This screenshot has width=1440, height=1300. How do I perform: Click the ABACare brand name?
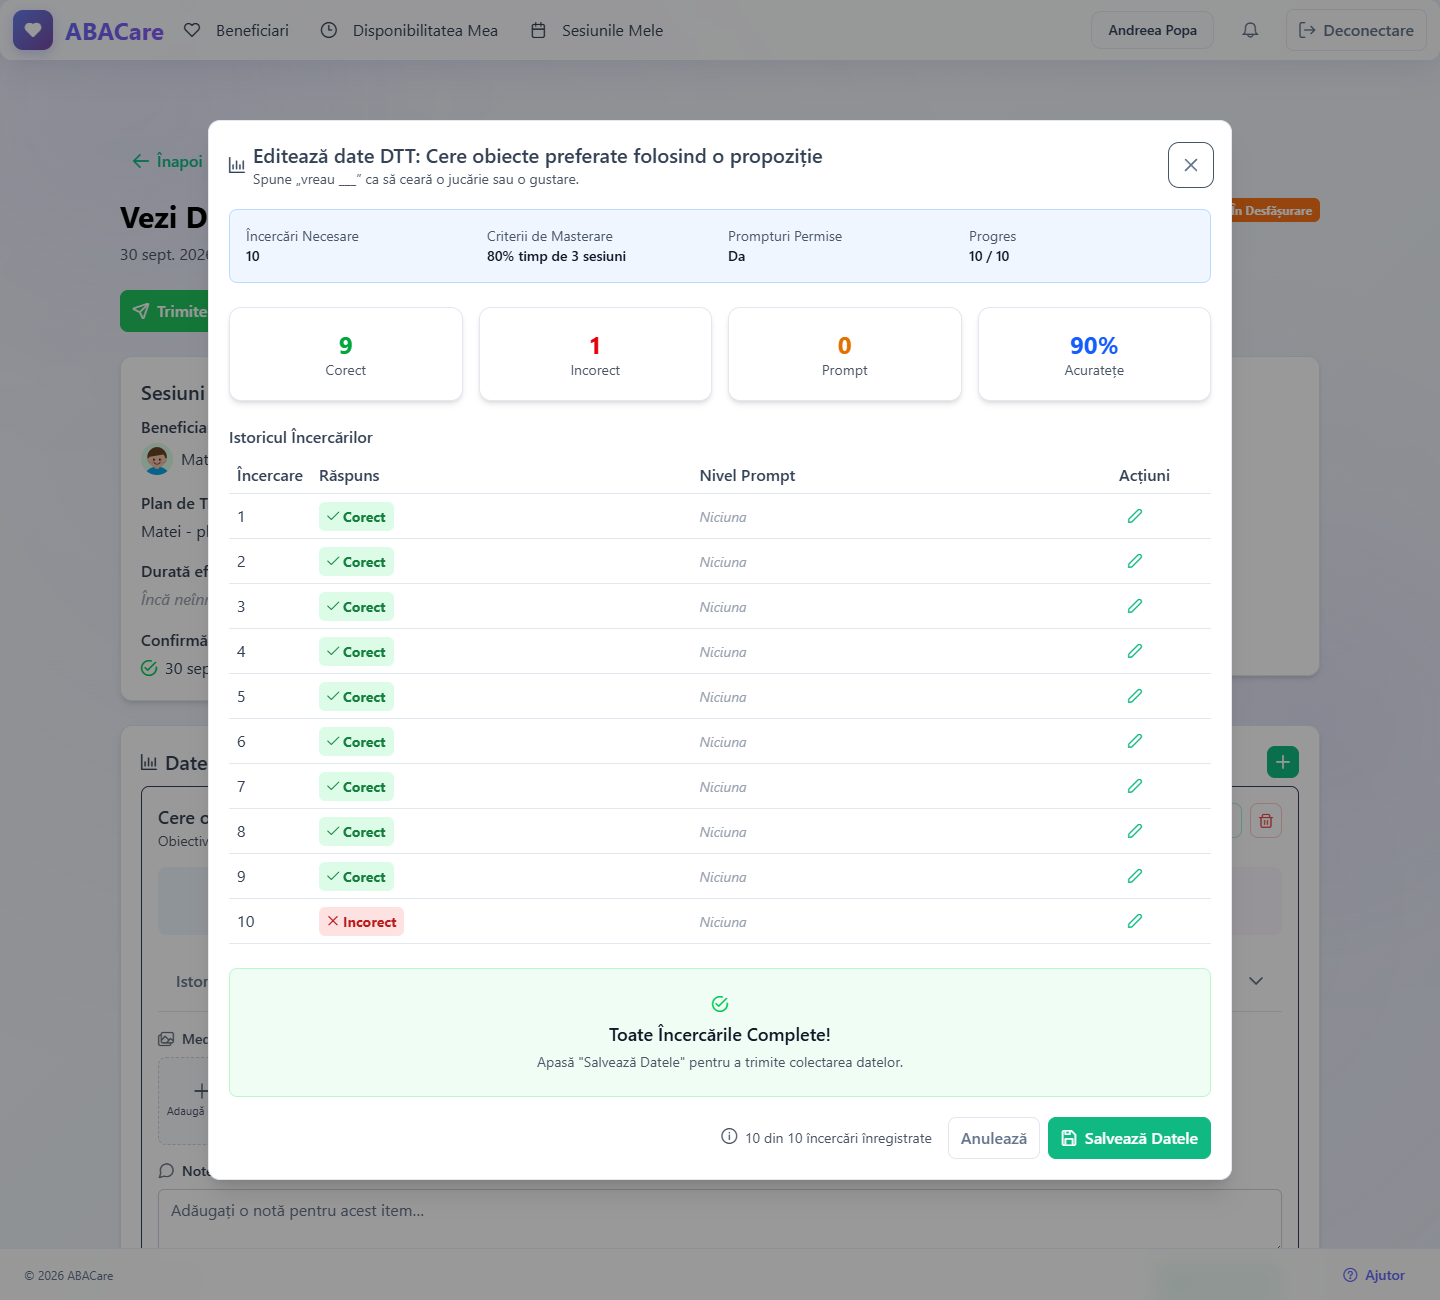pos(114,31)
